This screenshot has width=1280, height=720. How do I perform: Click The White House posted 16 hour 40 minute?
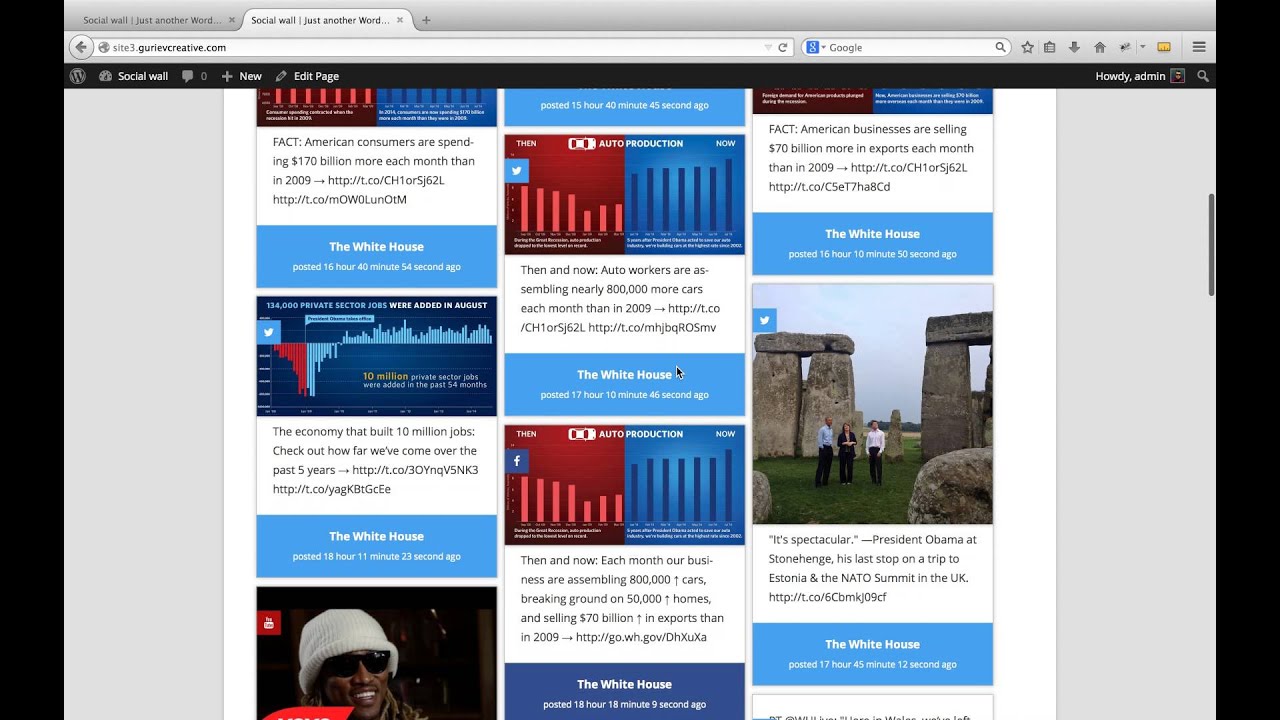[x=376, y=256]
